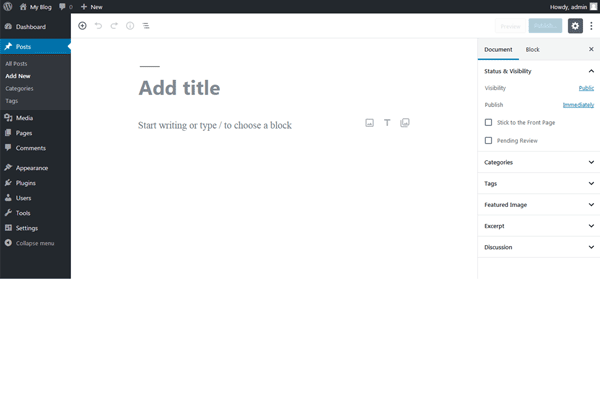Collapse the Status & Visibility panel

[x=591, y=71]
